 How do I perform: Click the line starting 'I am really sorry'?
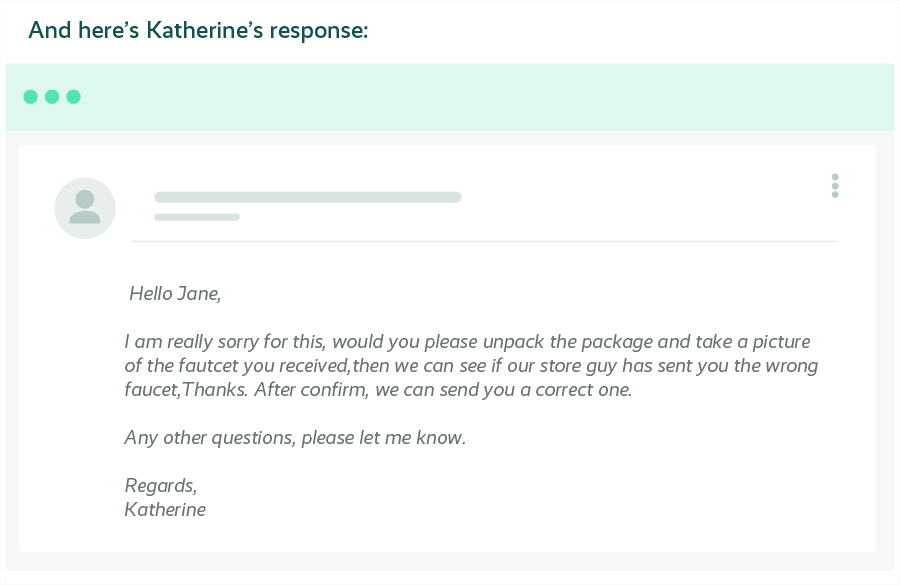coord(467,342)
